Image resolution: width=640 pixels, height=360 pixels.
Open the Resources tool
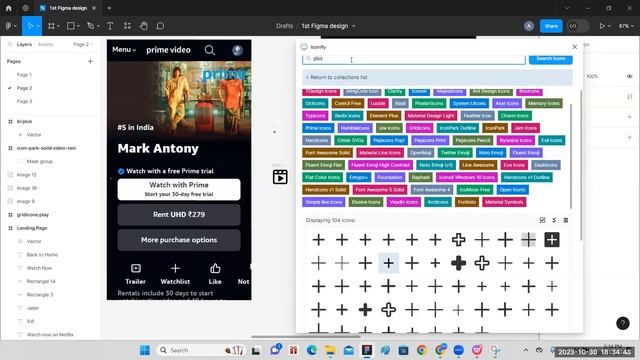(x=127, y=26)
